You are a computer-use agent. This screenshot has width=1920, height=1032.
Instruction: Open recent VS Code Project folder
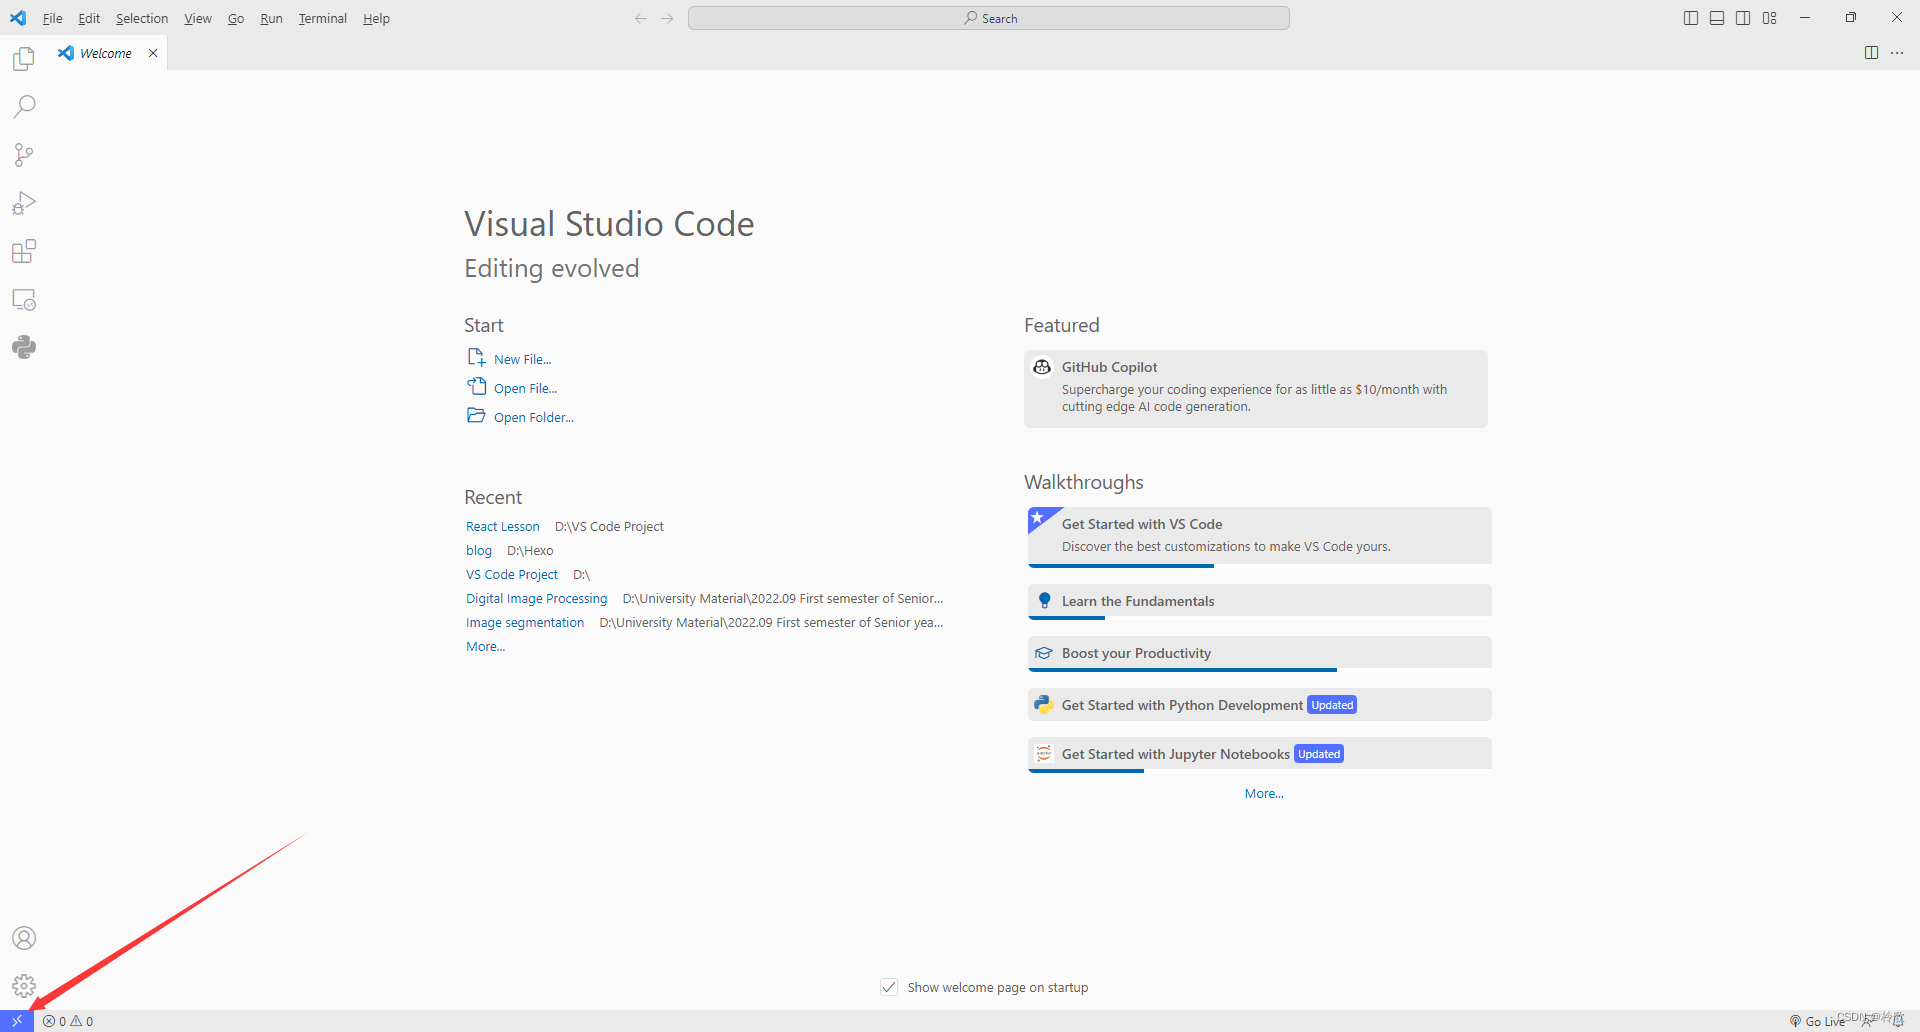(512, 575)
